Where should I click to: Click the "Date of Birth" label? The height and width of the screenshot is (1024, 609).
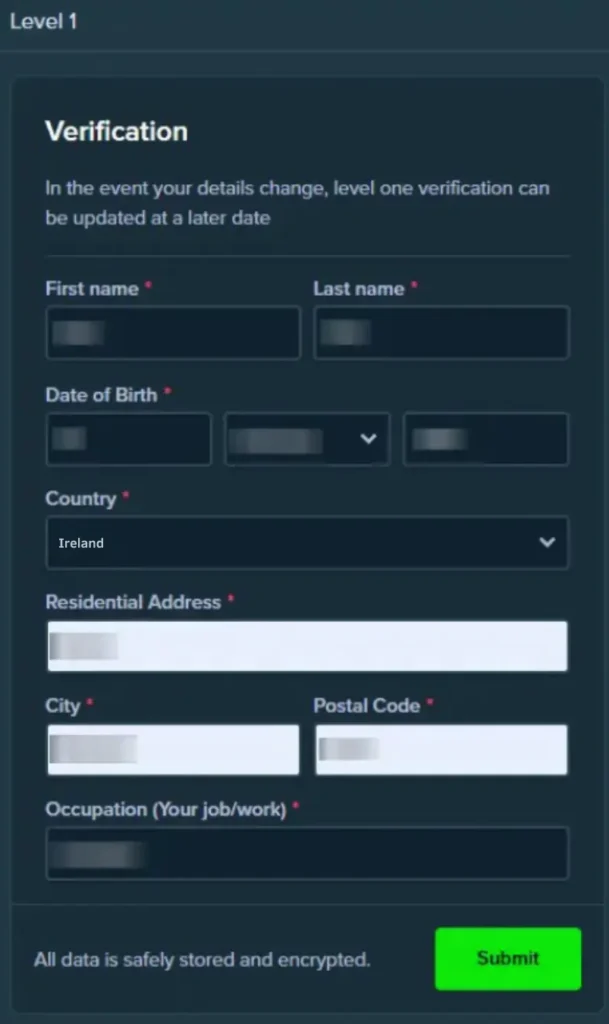click(101, 394)
